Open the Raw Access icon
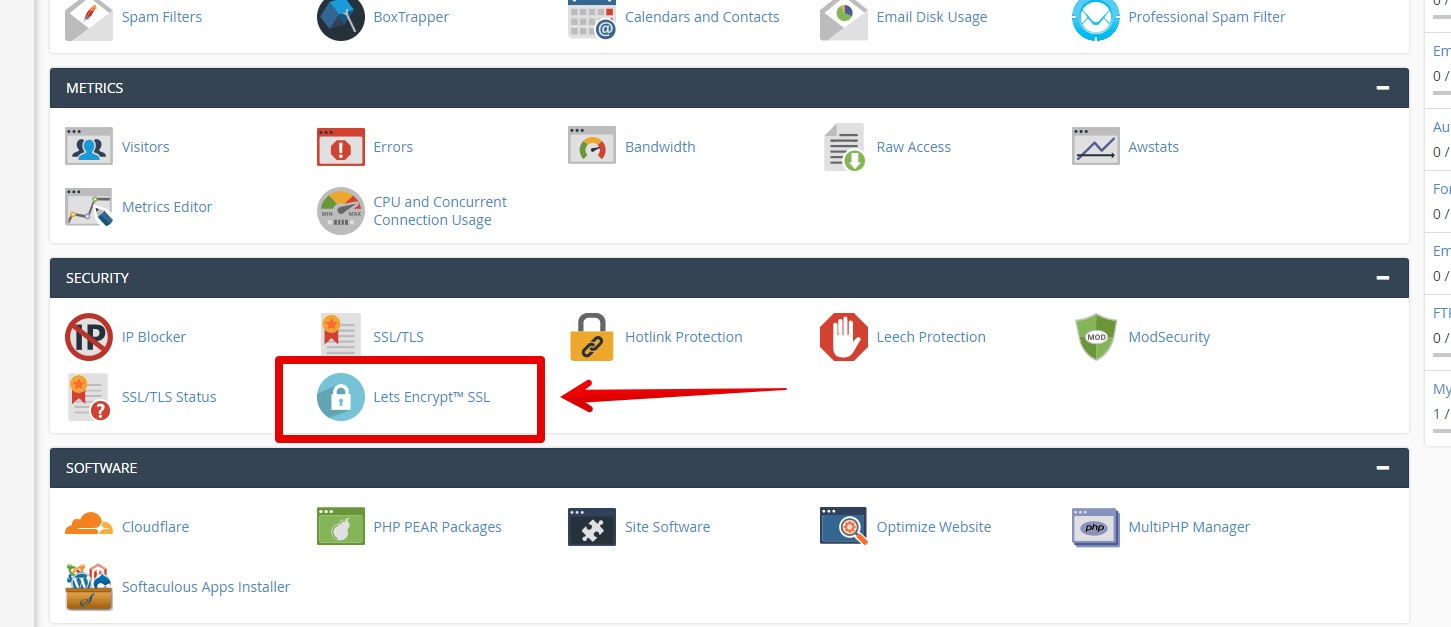This screenshot has width=1451, height=627. pyautogui.click(x=844, y=147)
